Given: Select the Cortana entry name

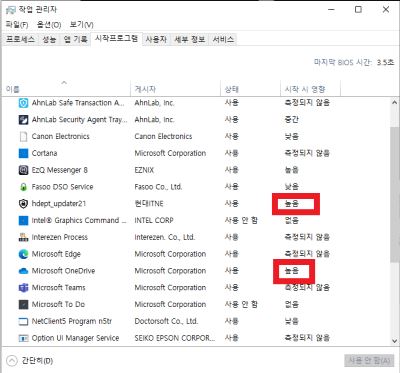Looking at the screenshot, I should [44, 153].
